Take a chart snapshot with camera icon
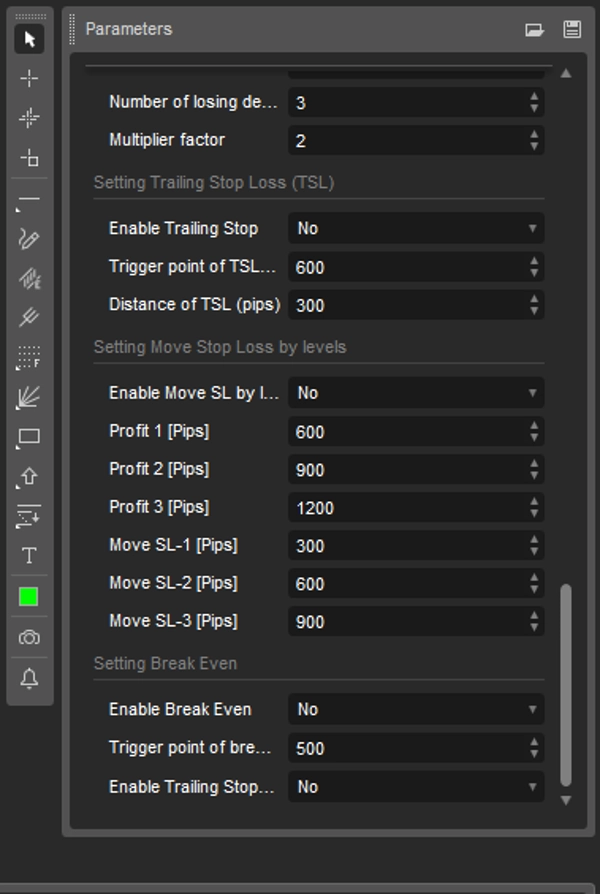The image size is (600, 894). (29, 637)
